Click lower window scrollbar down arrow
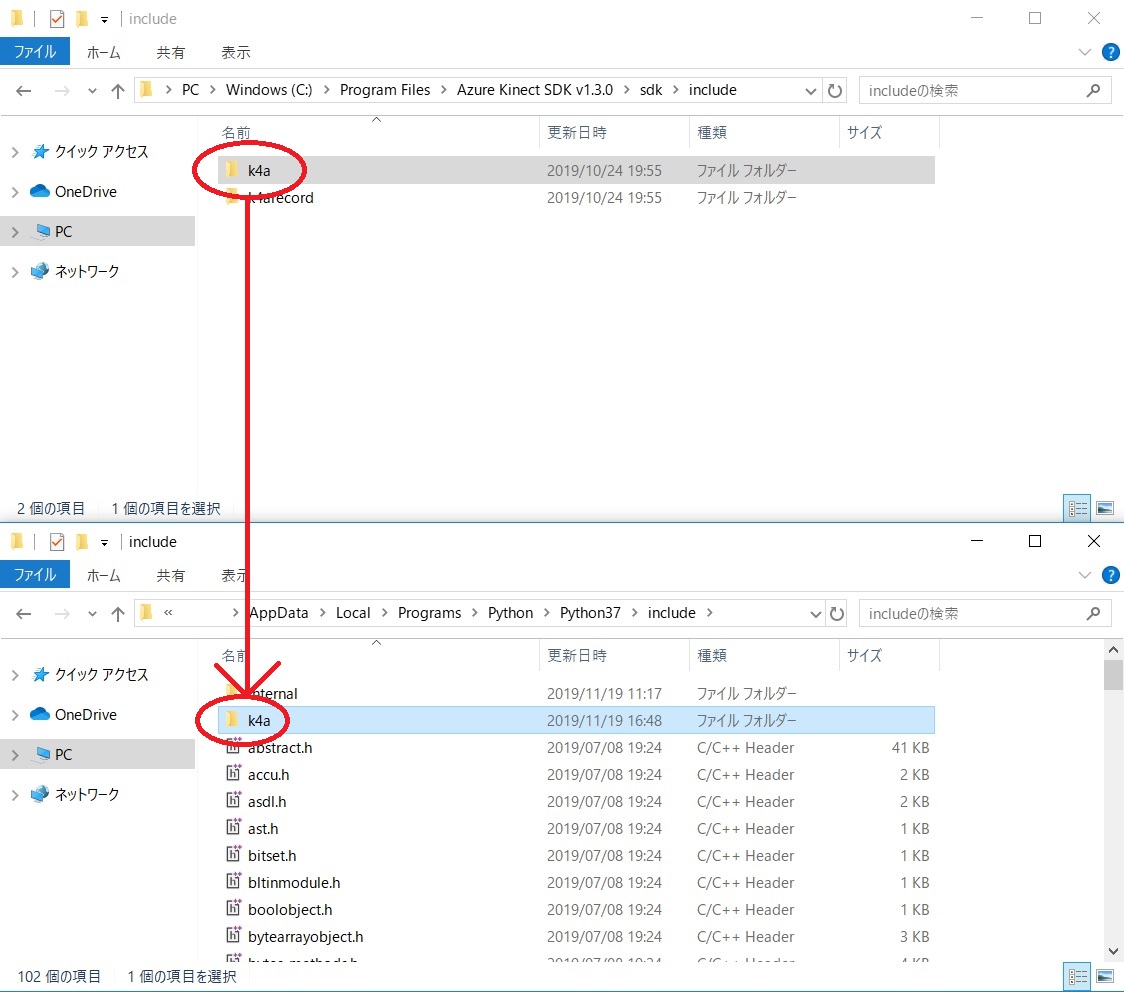 click(x=1113, y=952)
